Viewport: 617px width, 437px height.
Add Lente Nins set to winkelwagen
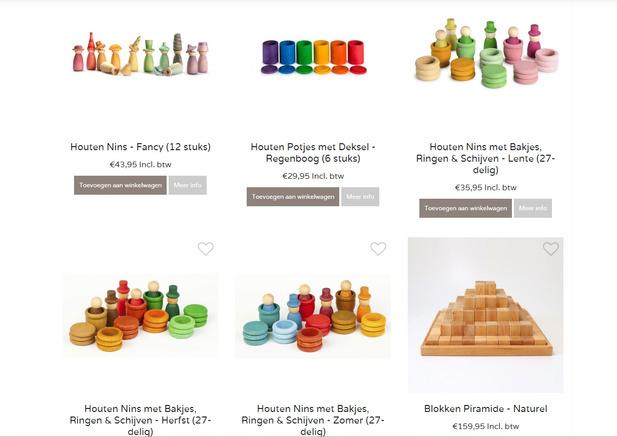(466, 208)
